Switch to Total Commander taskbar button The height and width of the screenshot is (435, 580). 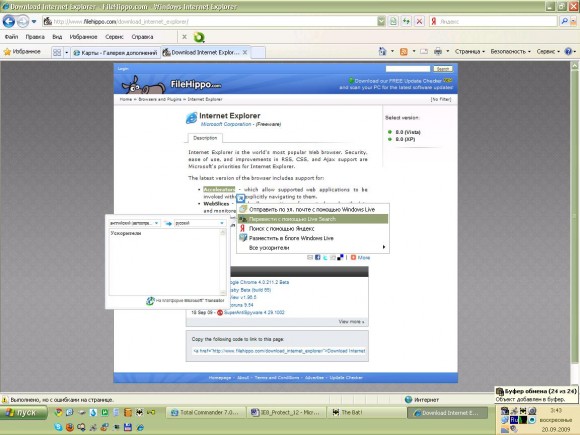(206, 412)
